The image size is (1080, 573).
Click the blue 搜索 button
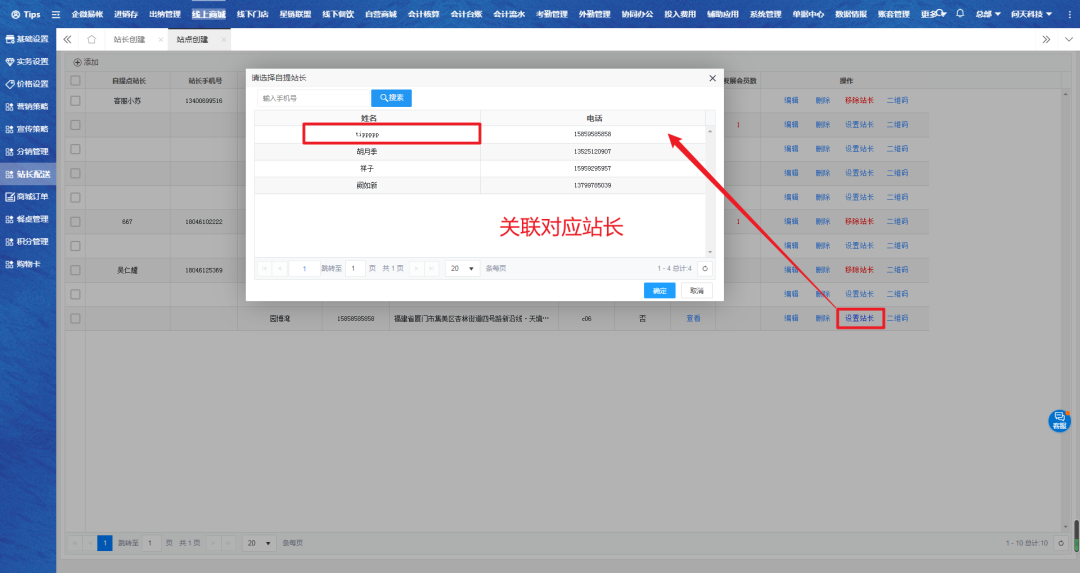391,98
